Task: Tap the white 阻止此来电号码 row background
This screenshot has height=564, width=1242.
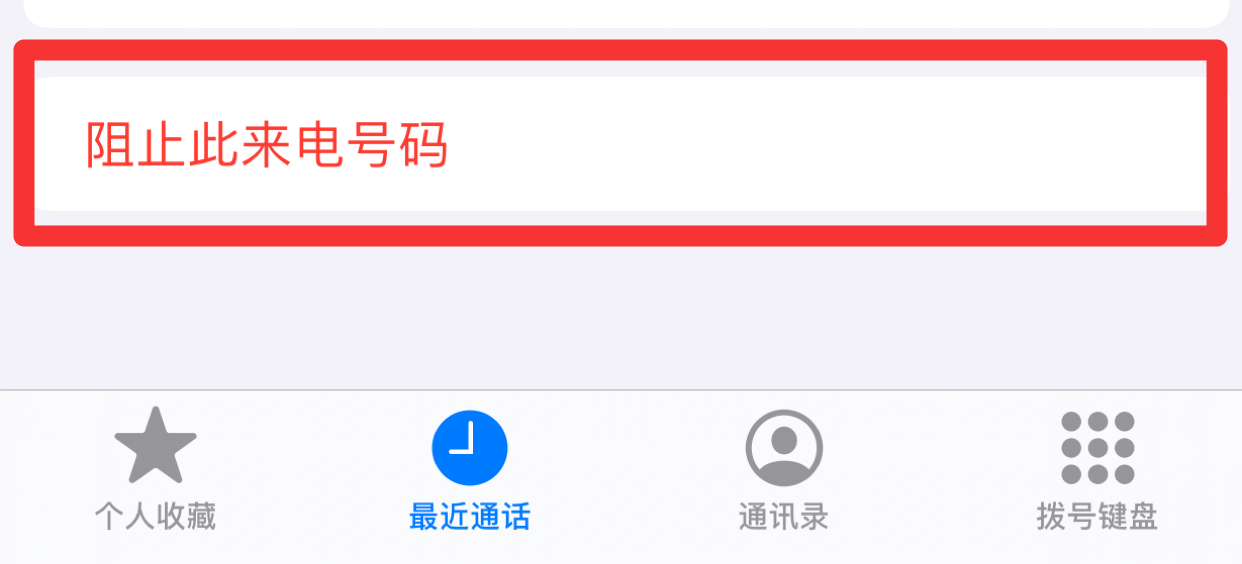Action: pyautogui.click(x=620, y=144)
